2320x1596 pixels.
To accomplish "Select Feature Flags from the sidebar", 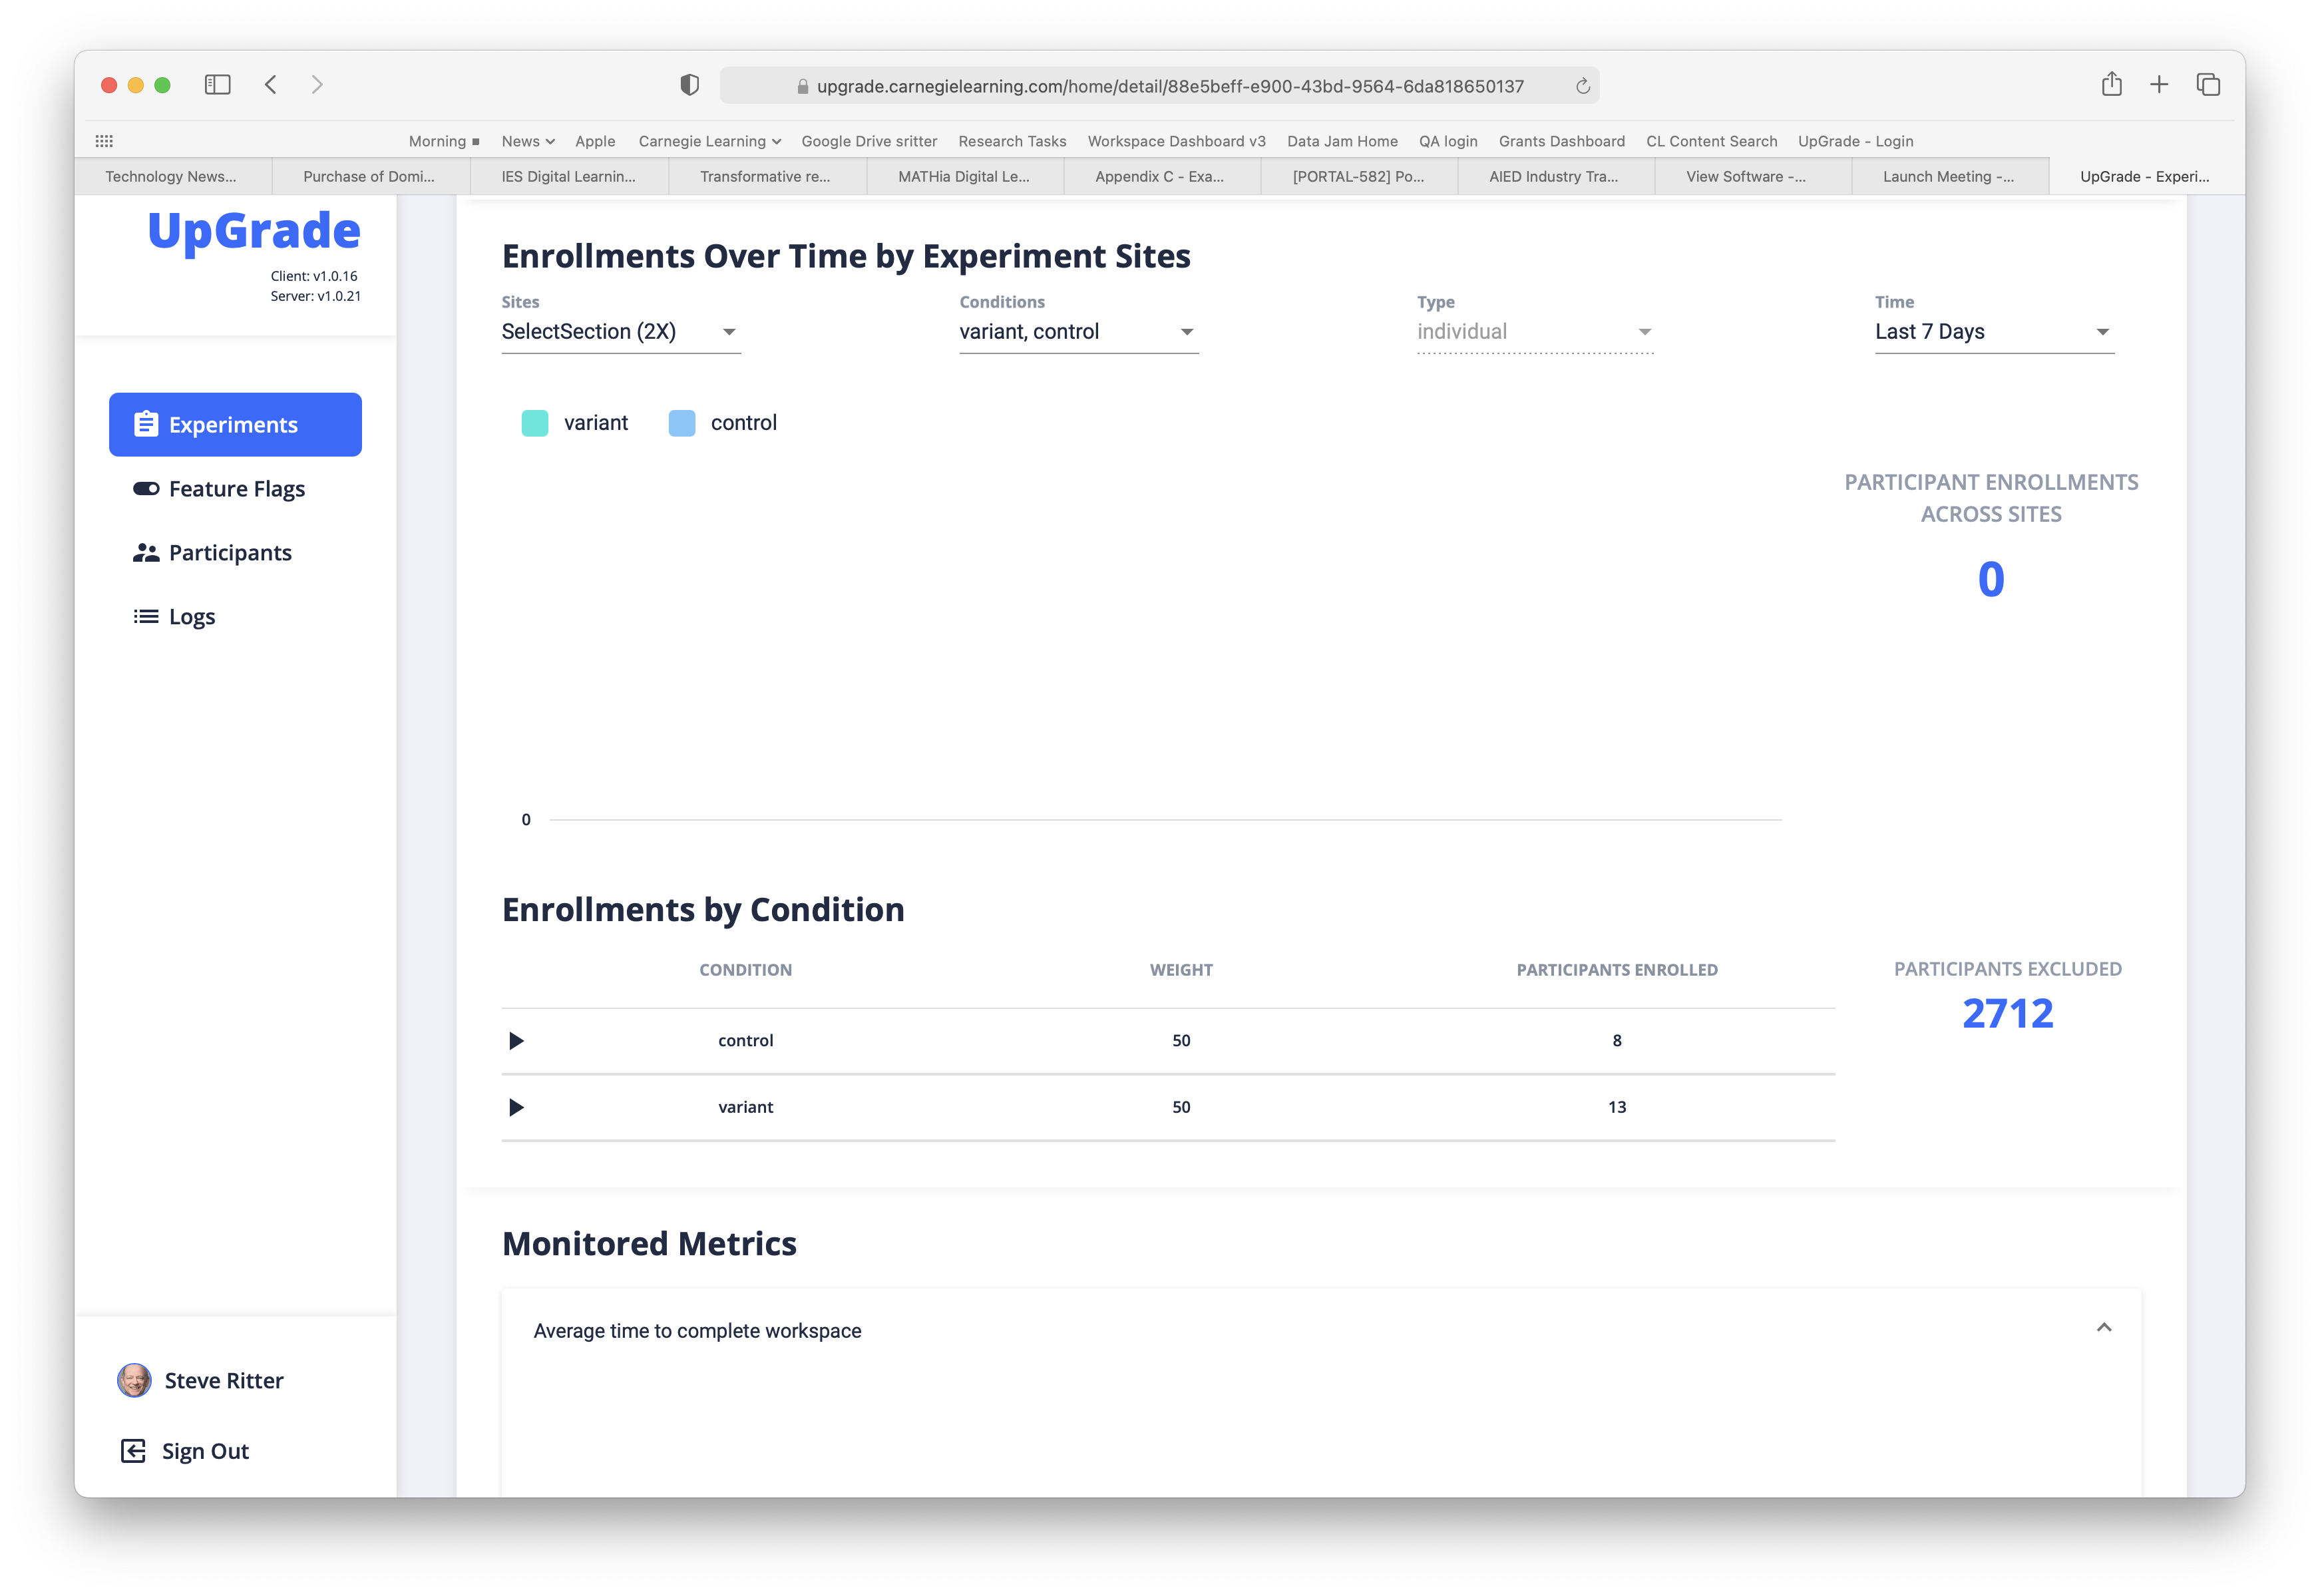I will coord(236,489).
